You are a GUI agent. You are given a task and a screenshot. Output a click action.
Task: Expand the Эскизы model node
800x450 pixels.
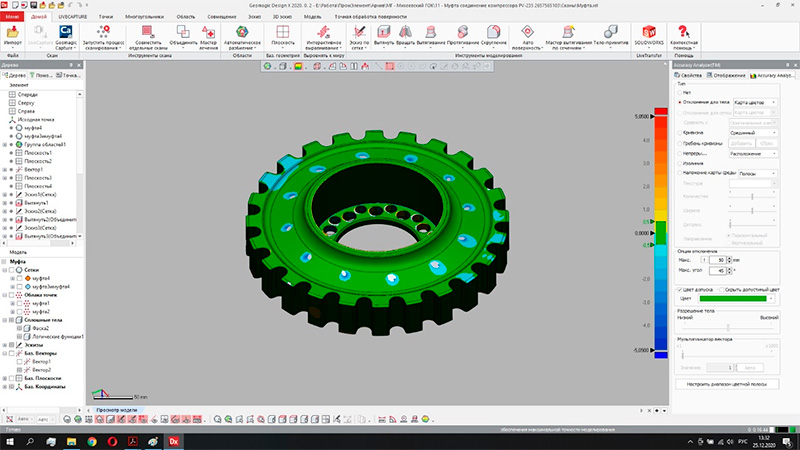(5, 345)
